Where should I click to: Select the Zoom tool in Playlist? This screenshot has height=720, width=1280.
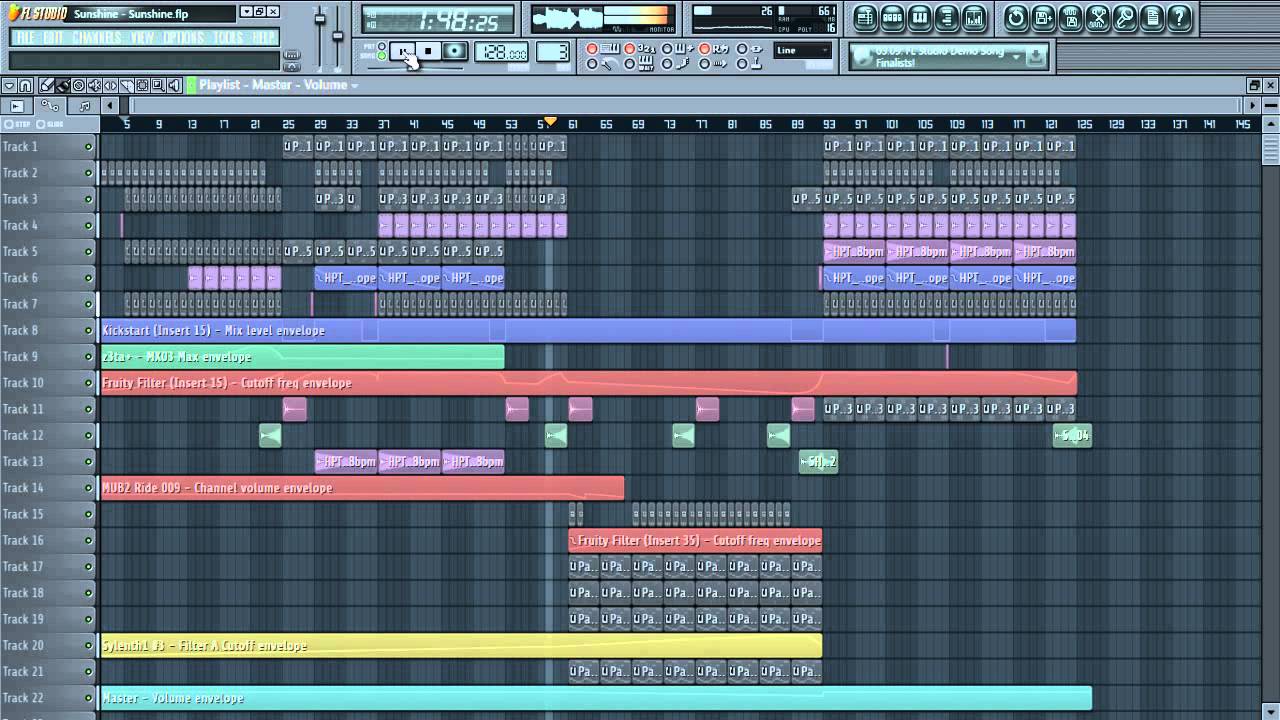(158, 86)
